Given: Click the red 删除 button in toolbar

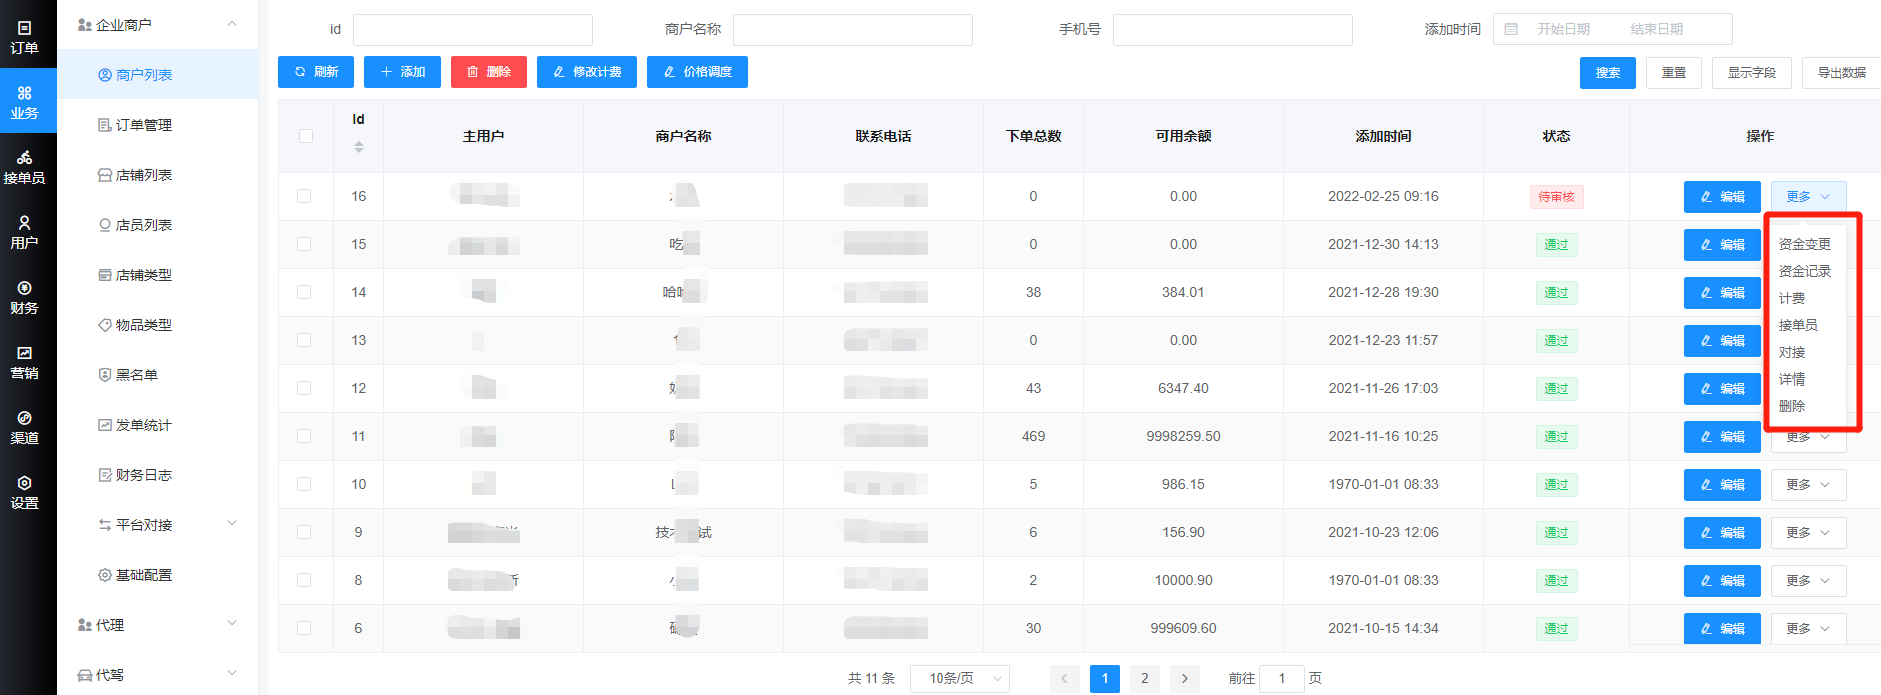Looking at the screenshot, I should (489, 72).
